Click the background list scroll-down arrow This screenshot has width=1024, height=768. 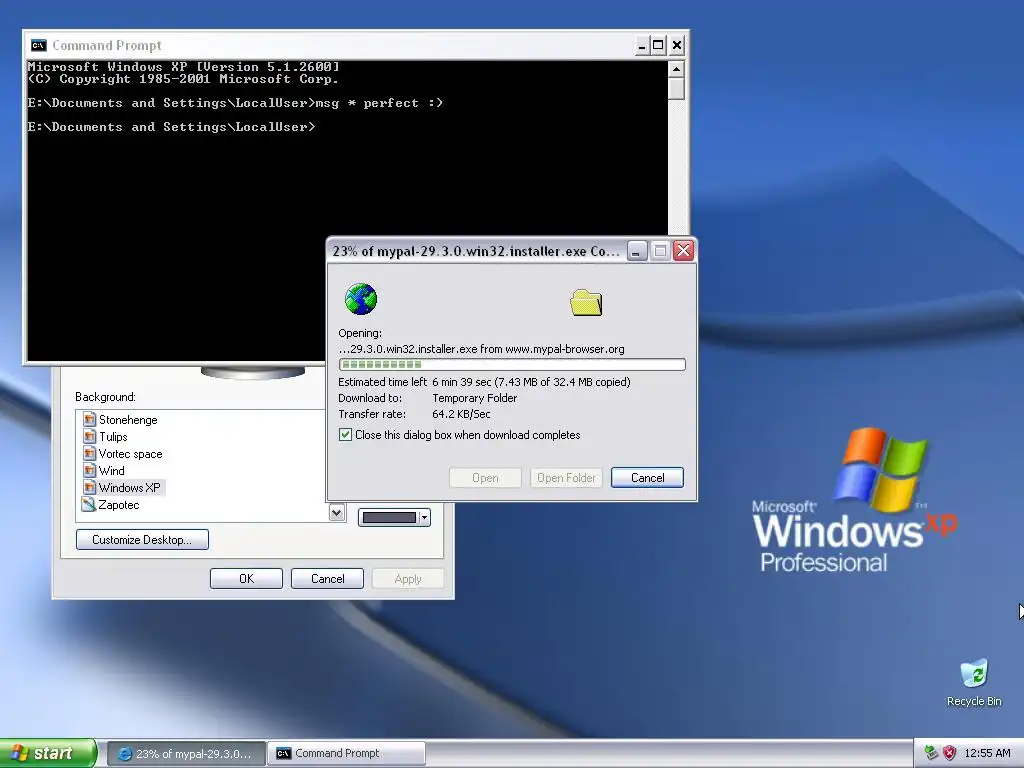(x=337, y=513)
